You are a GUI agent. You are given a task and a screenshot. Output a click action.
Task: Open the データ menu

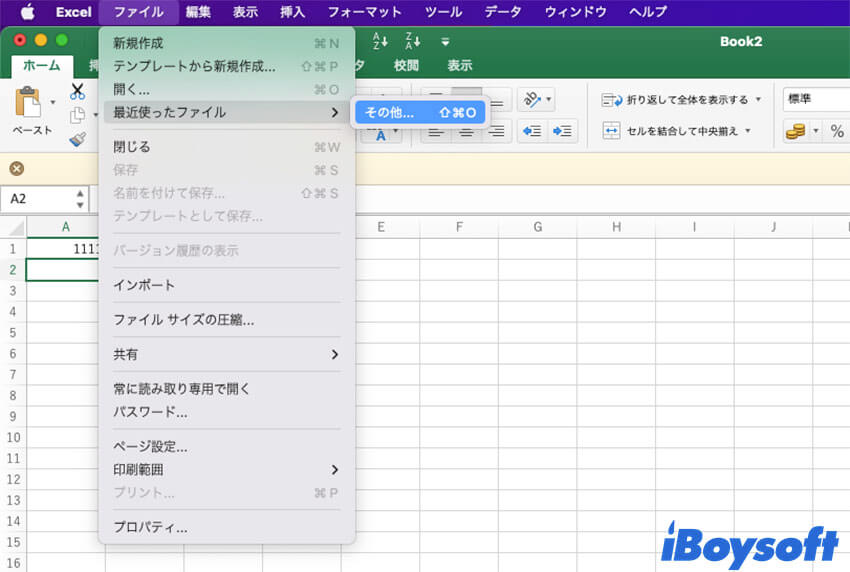click(x=503, y=12)
